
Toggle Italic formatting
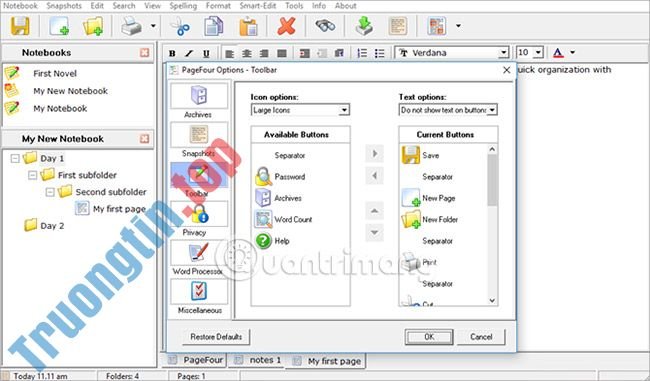coord(189,53)
